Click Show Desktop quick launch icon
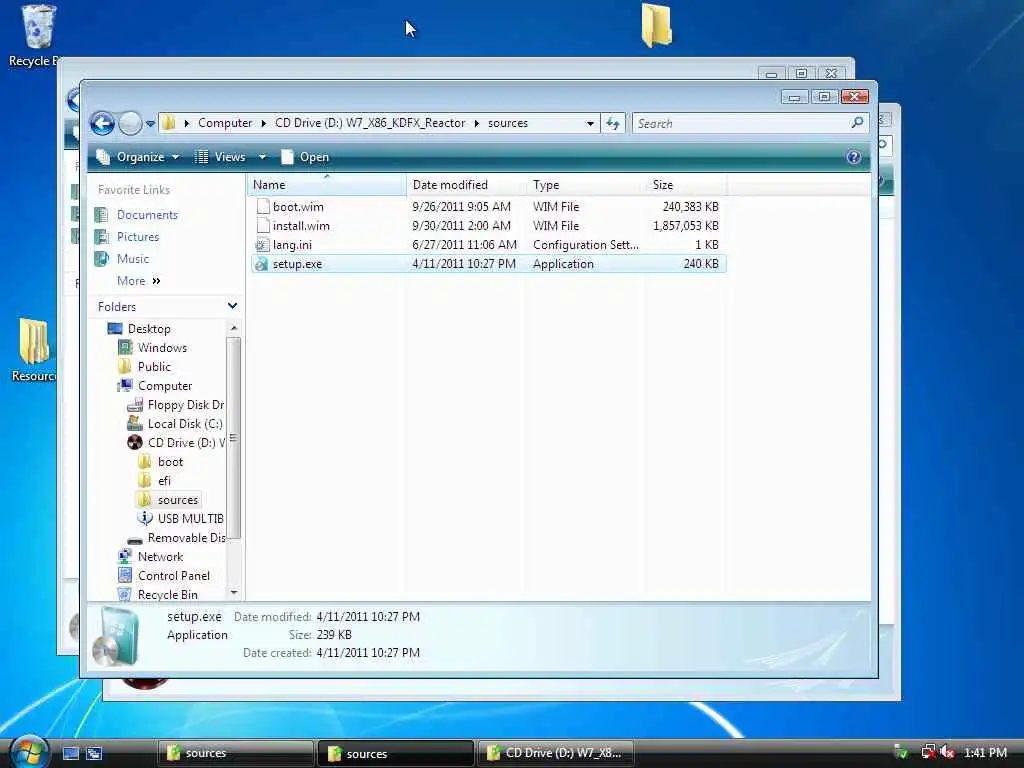1024x768 pixels. (x=71, y=753)
